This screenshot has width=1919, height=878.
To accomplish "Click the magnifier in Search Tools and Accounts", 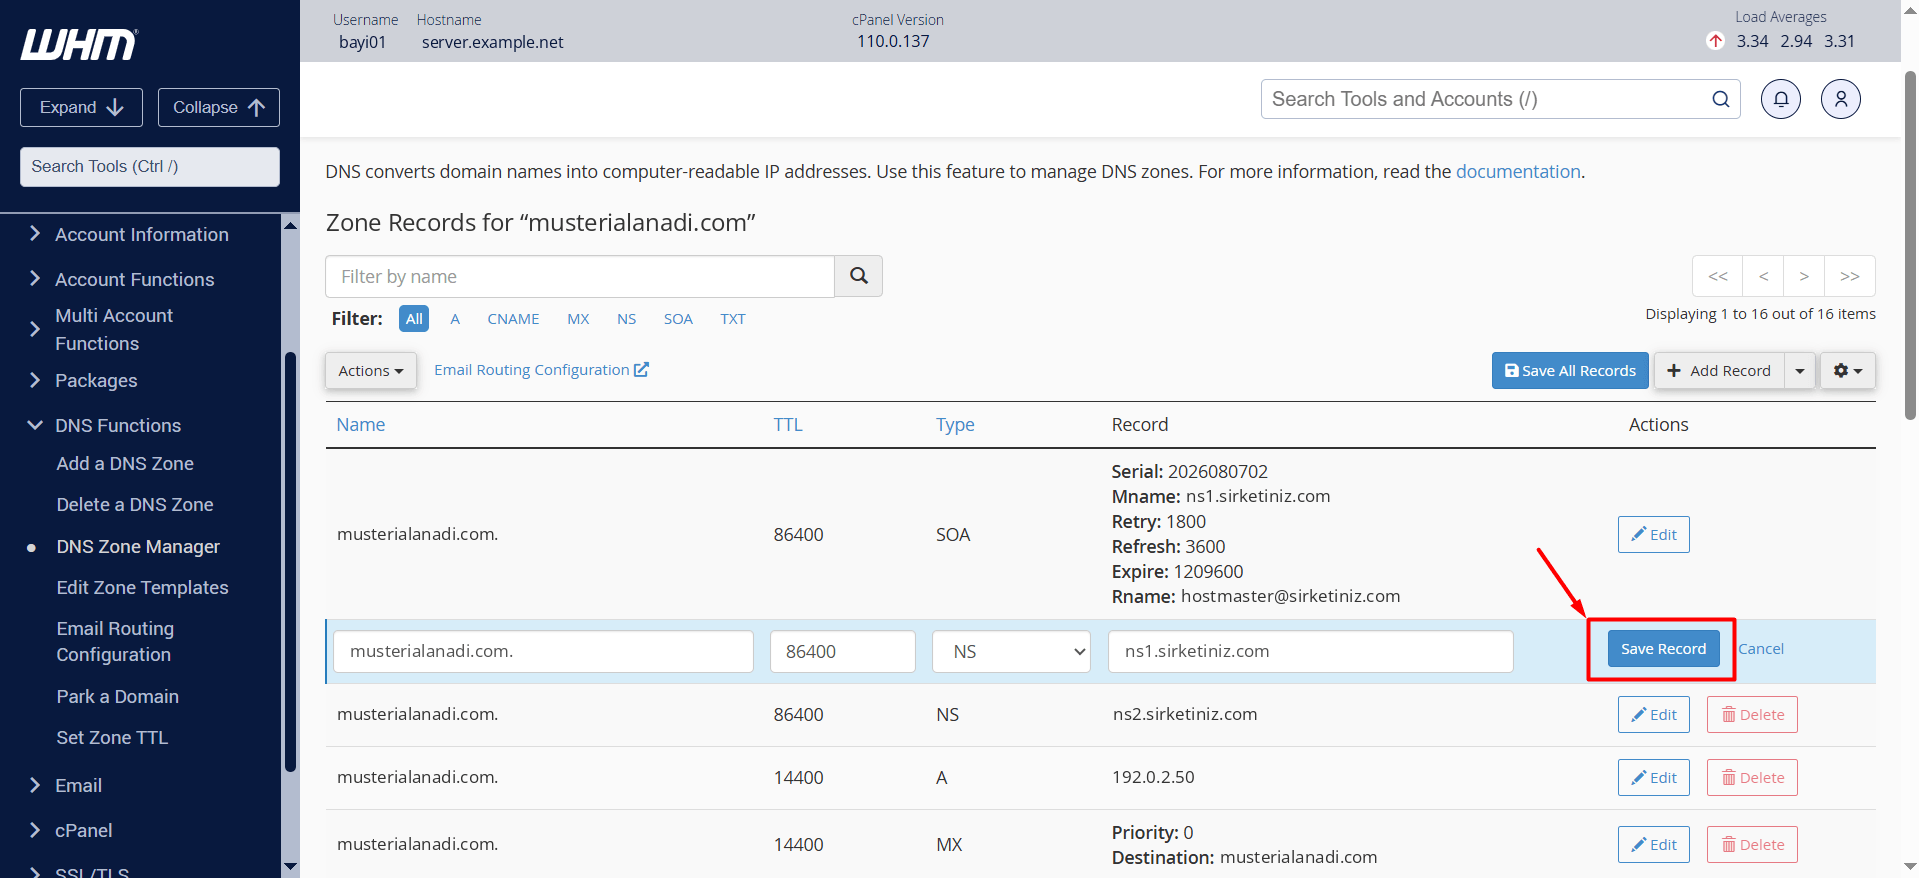I will coord(1720,99).
